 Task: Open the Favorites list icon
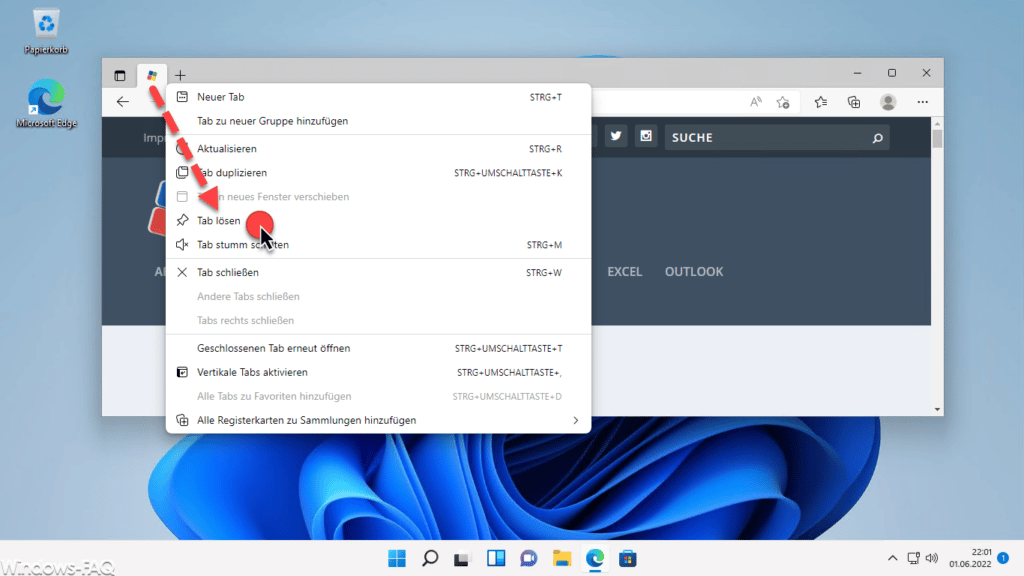pos(821,102)
